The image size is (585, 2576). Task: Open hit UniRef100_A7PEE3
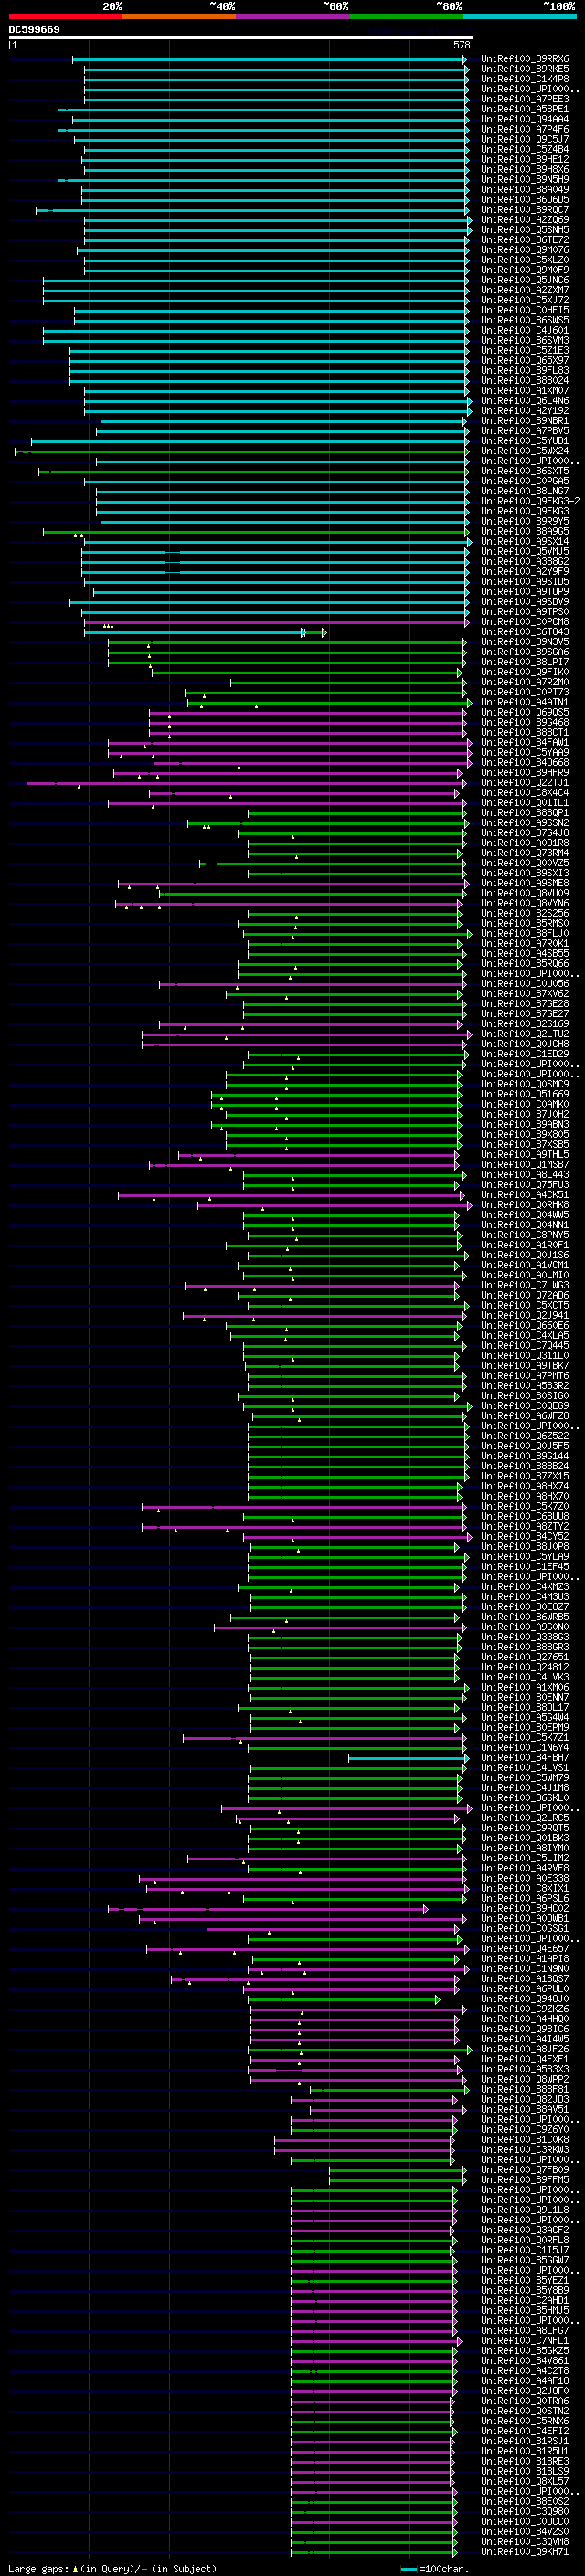524,99
